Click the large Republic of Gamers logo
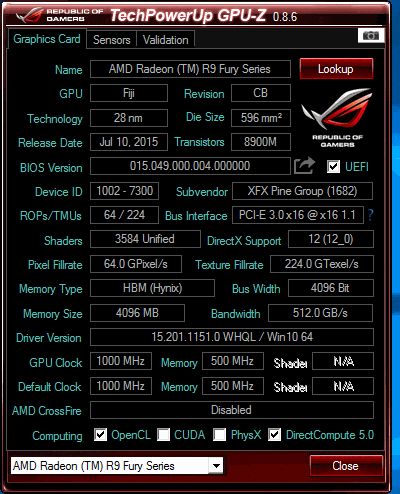 (337, 118)
